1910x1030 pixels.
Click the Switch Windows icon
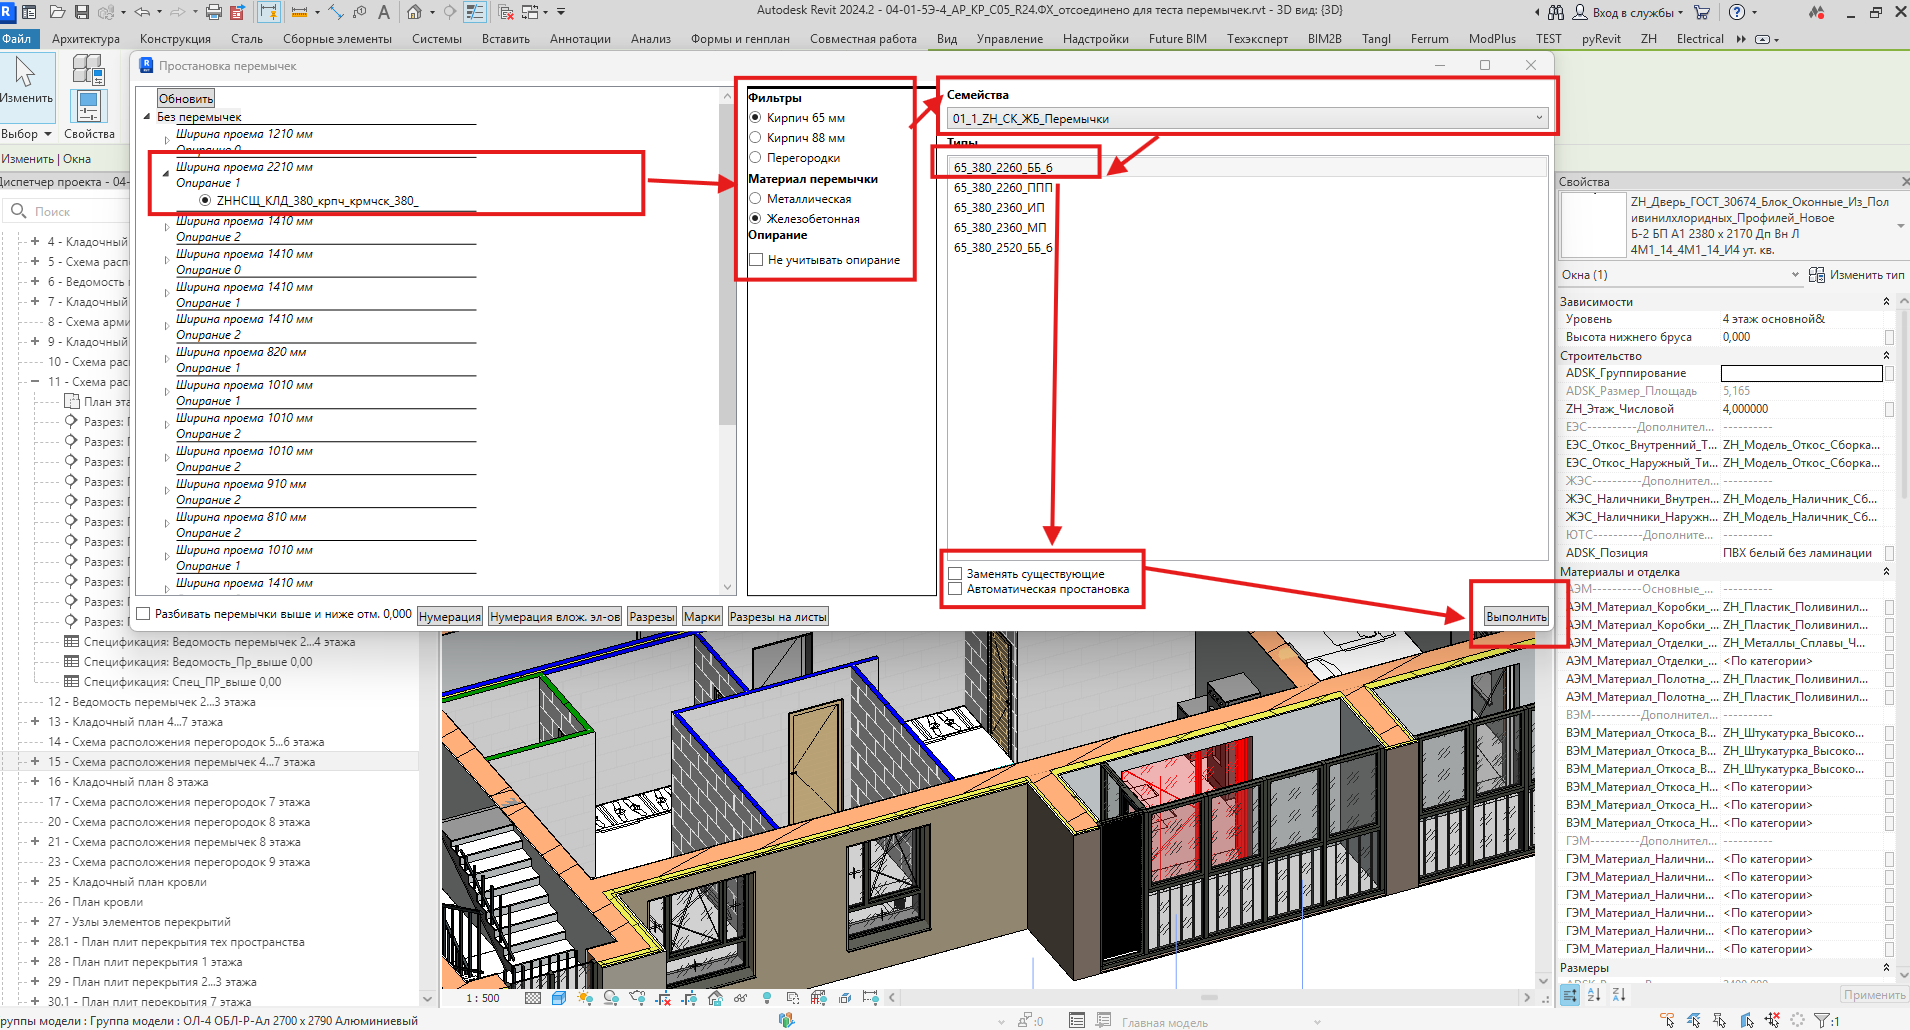click(529, 12)
